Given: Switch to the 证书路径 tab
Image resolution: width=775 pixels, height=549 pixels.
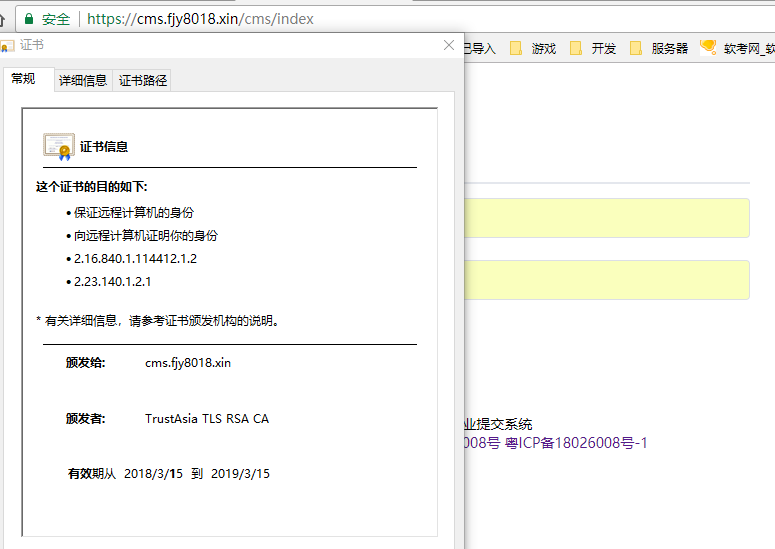Looking at the screenshot, I should (x=143, y=80).
